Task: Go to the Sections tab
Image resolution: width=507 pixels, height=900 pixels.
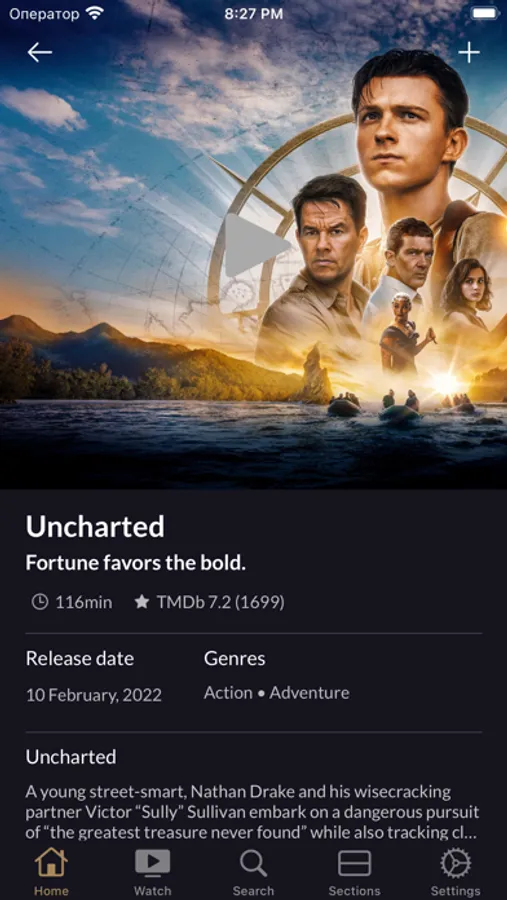Action: (354, 872)
